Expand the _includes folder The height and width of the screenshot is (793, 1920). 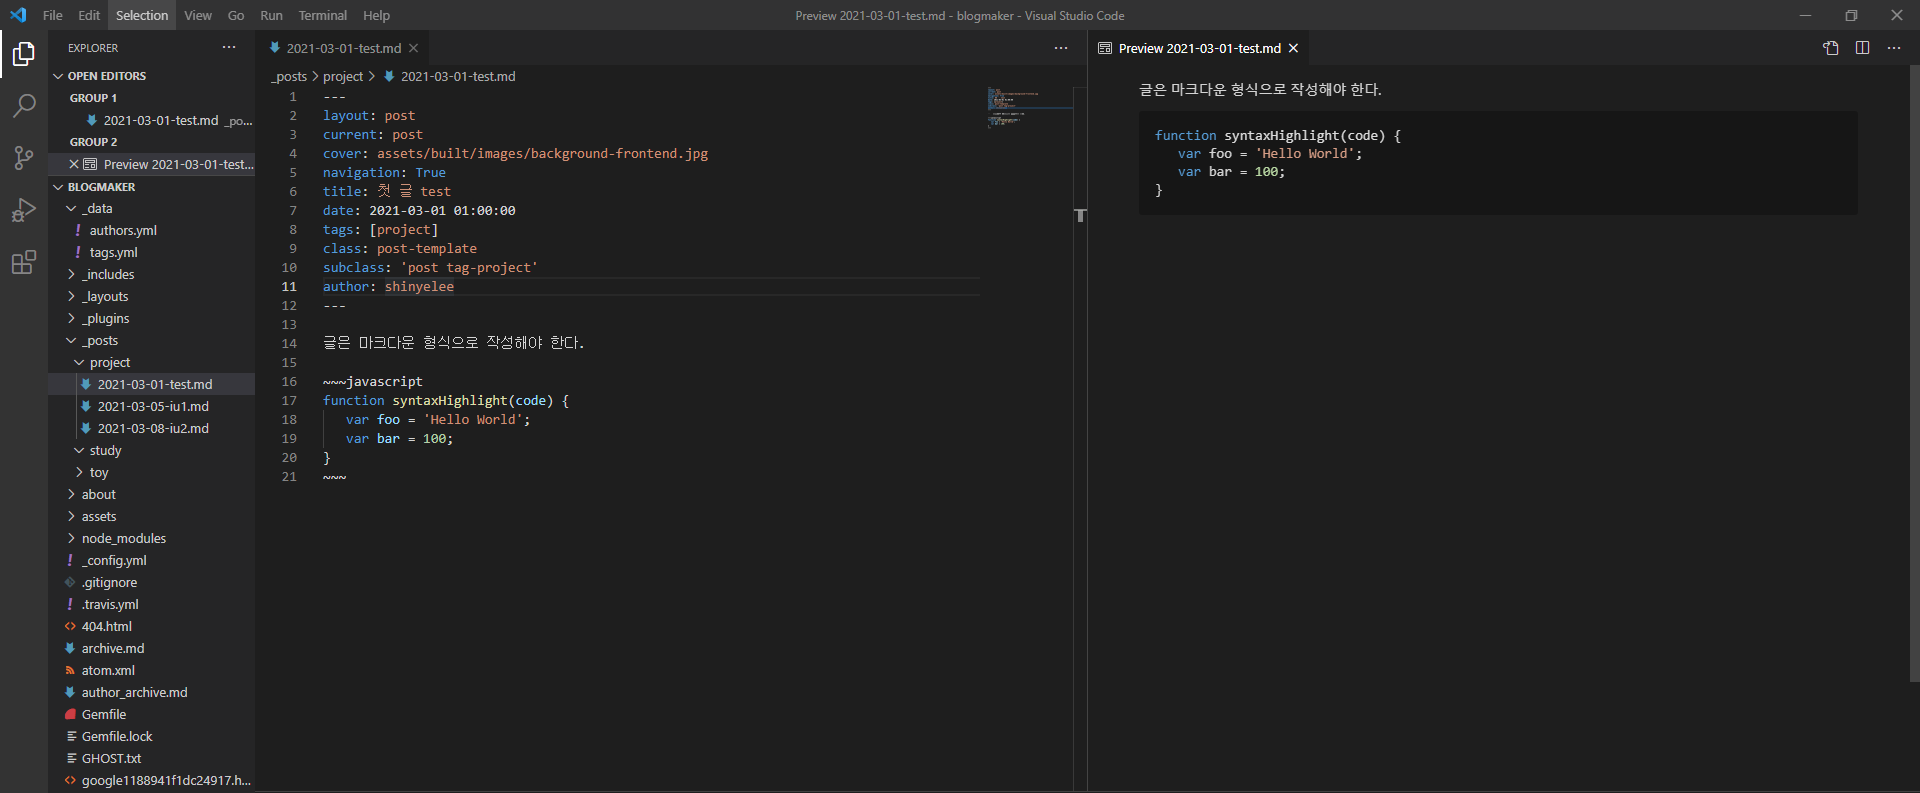(x=152, y=274)
